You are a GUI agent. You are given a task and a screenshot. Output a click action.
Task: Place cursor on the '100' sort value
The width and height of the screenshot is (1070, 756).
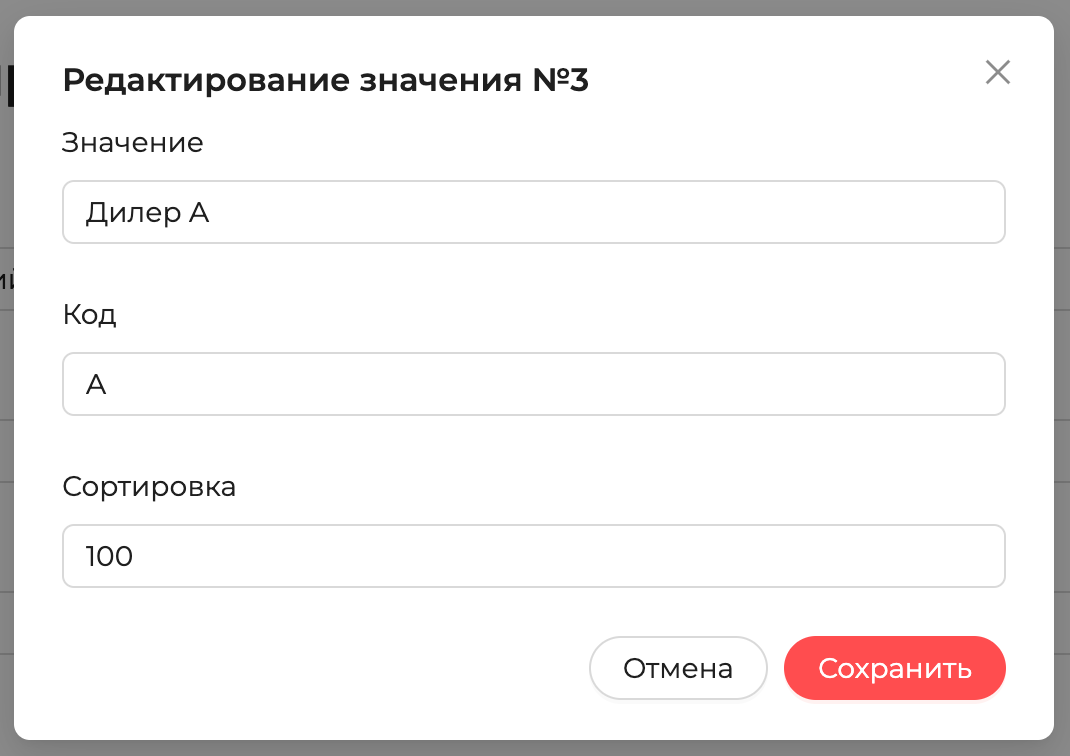click(109, 556)
